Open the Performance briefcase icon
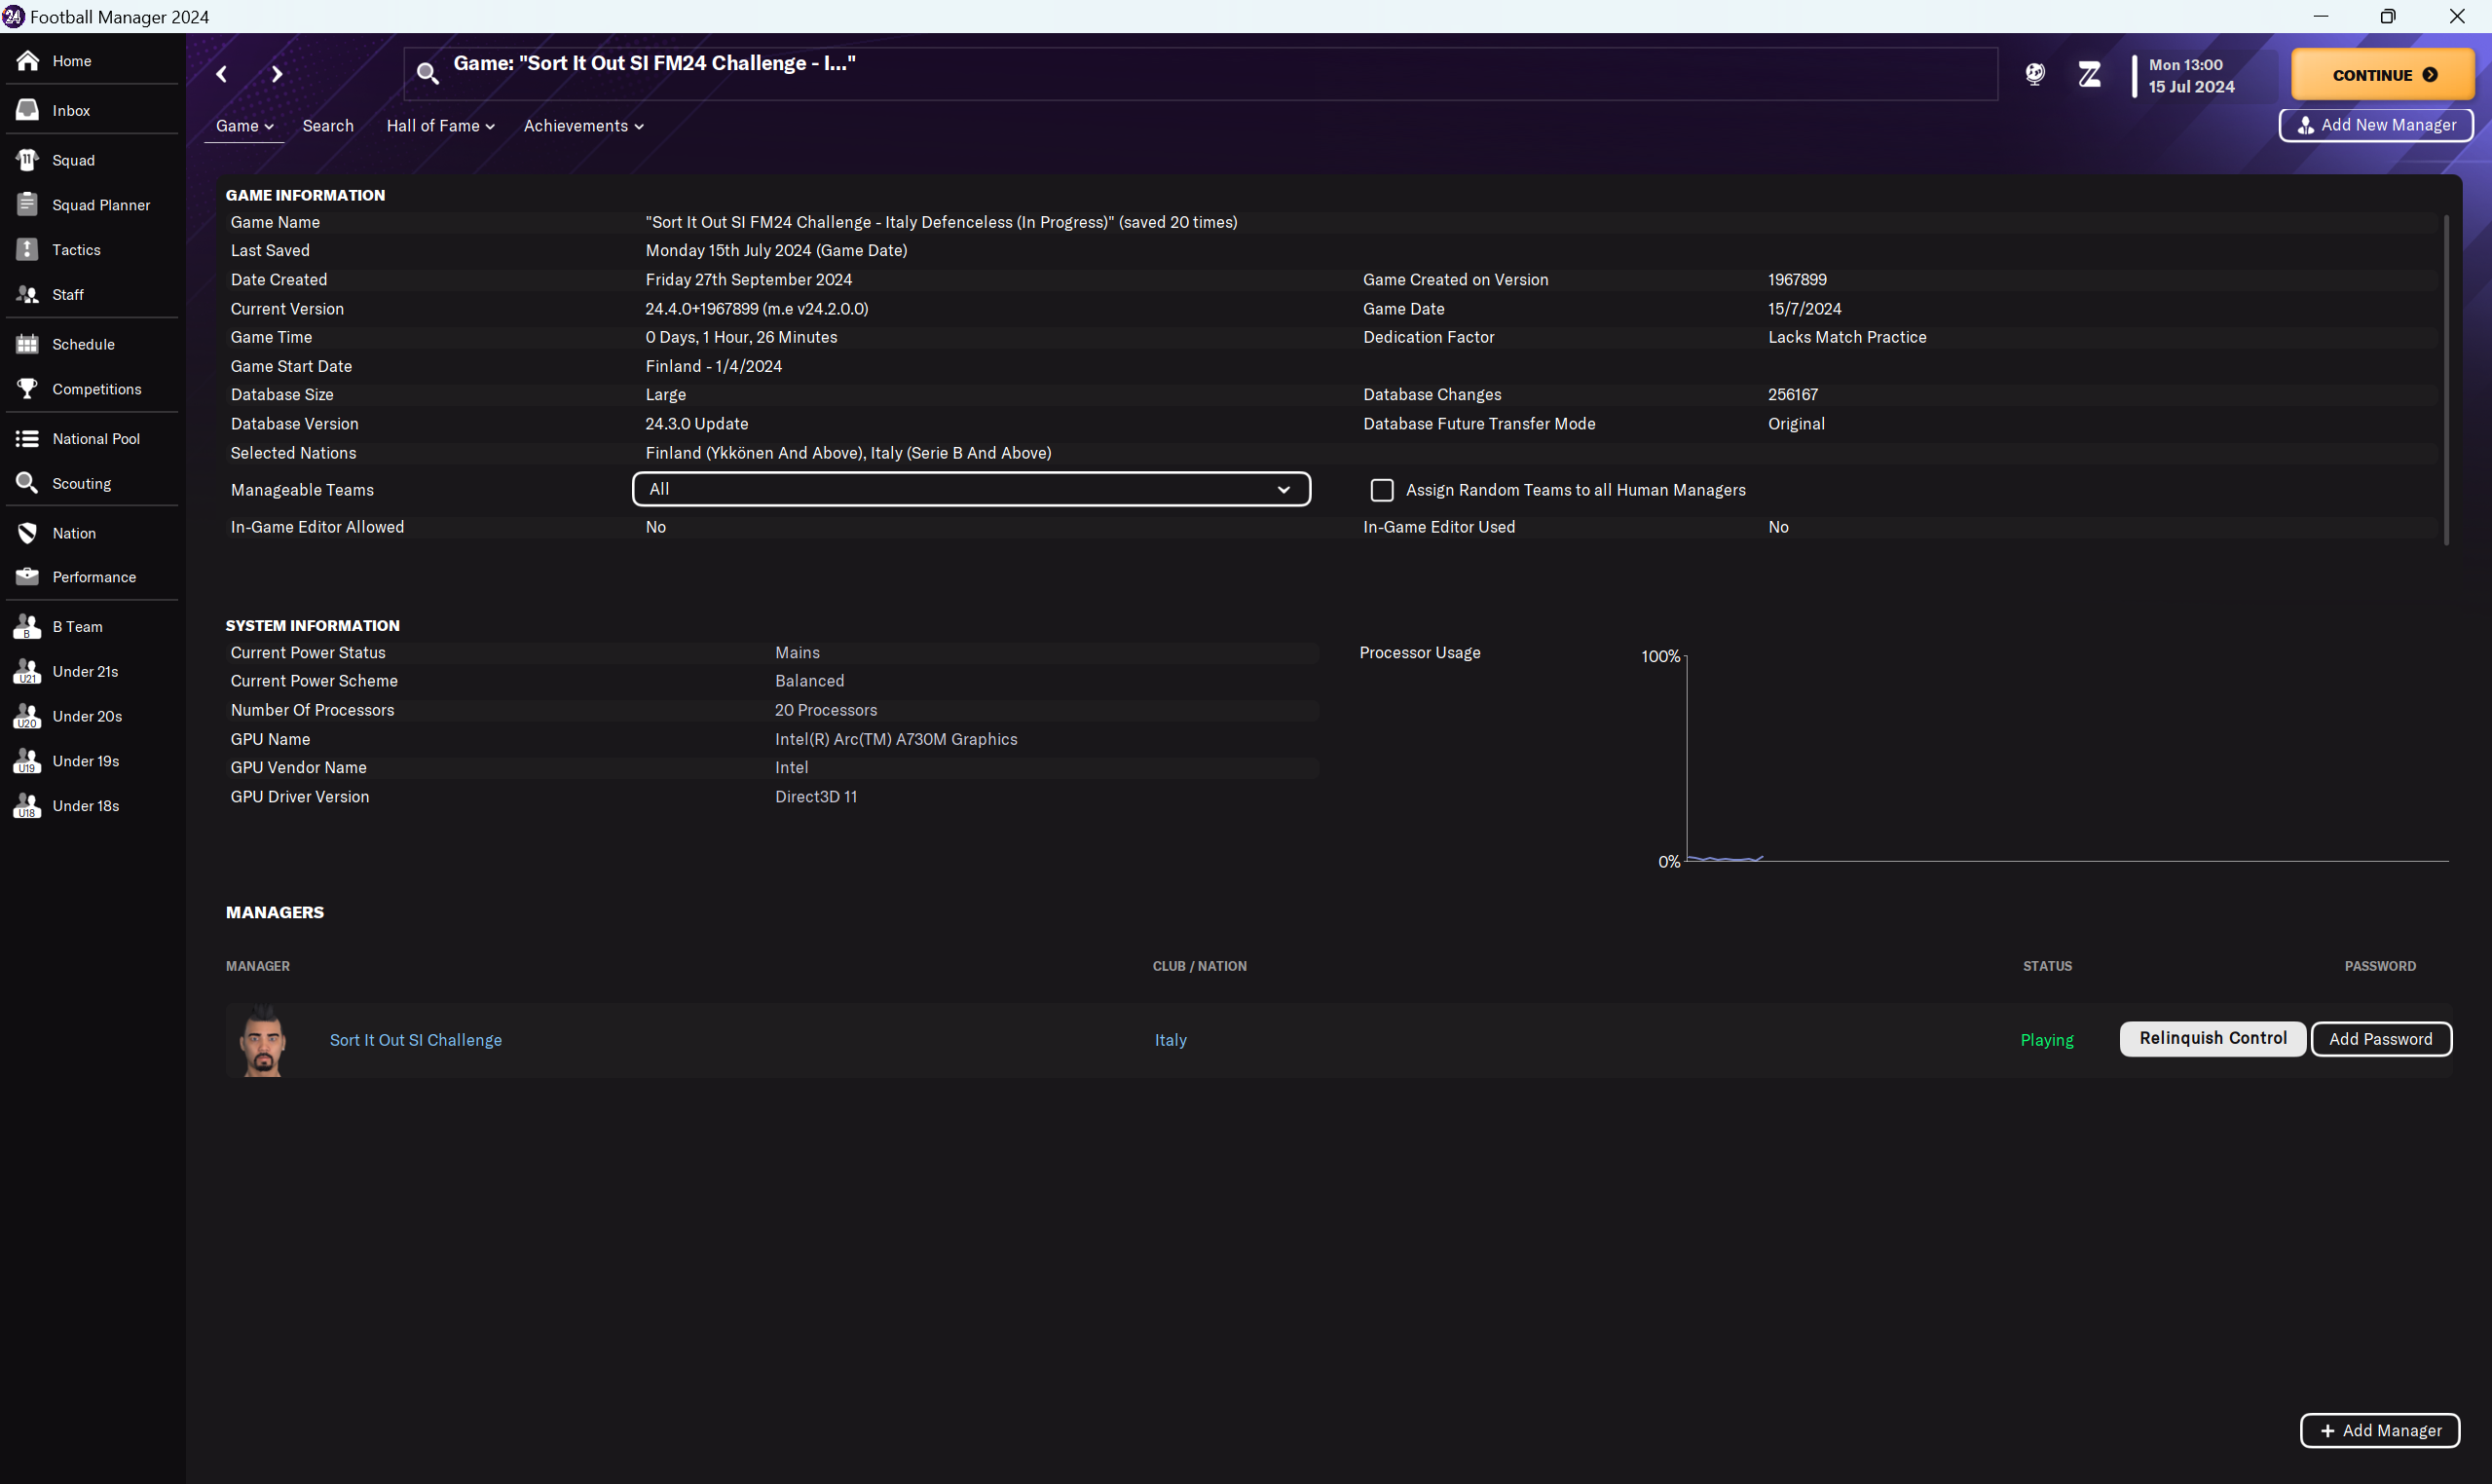This screenshot has height=1484, width=2492. click(27, 577)
